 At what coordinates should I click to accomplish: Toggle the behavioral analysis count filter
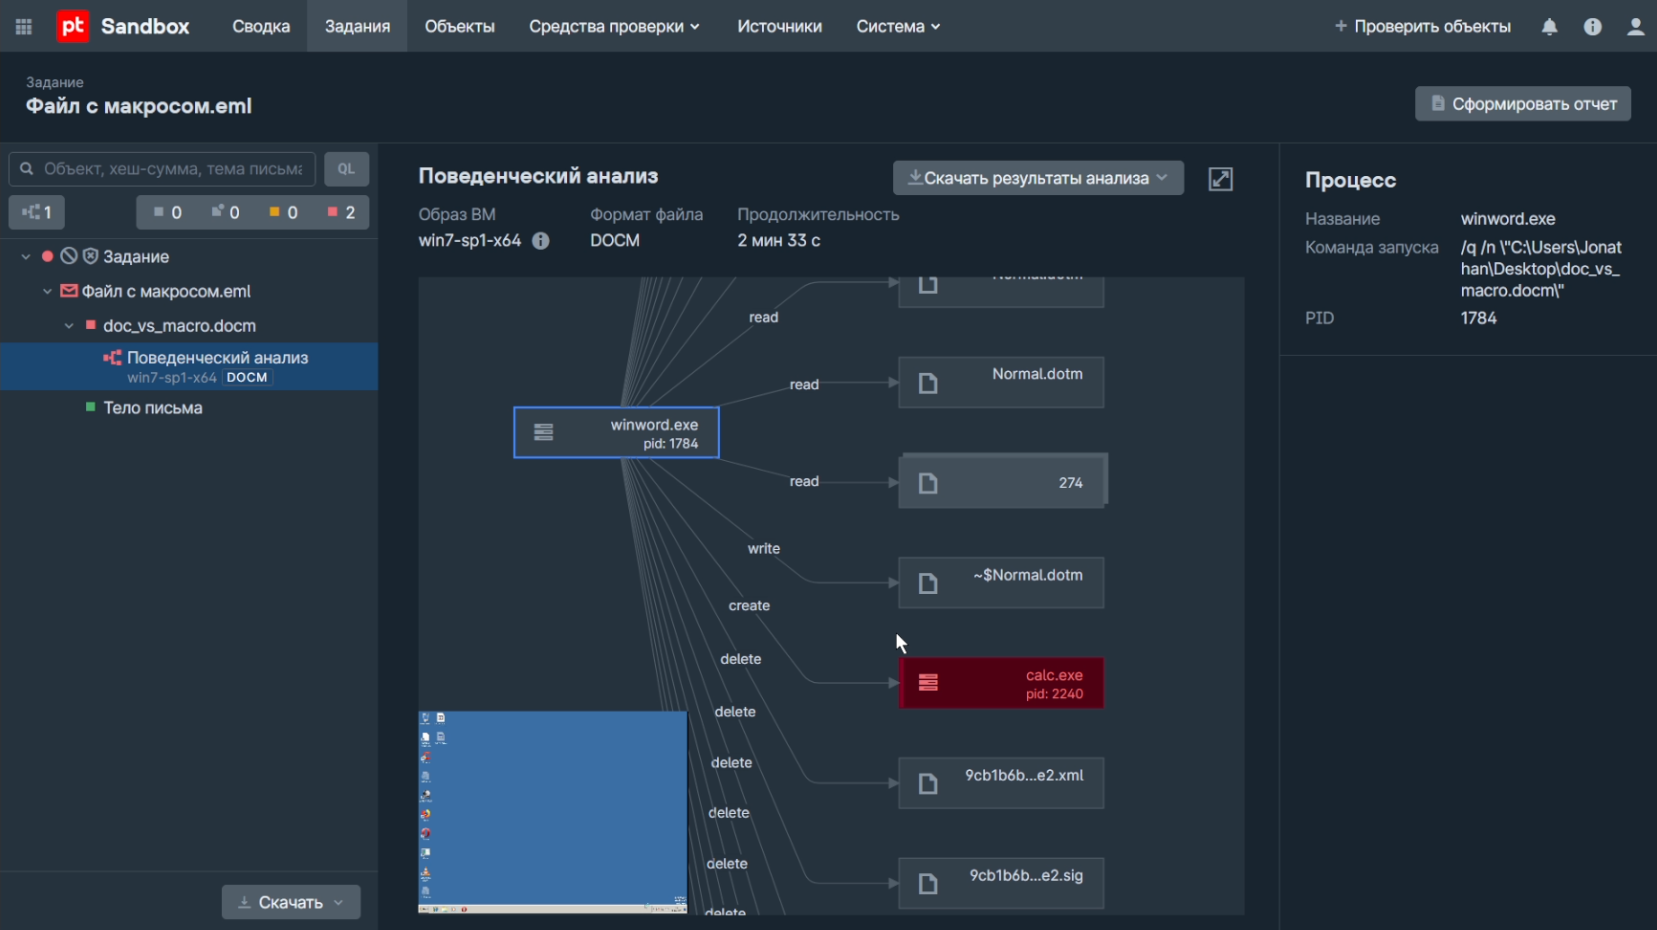pyautogui.click(x=37, y=213)
